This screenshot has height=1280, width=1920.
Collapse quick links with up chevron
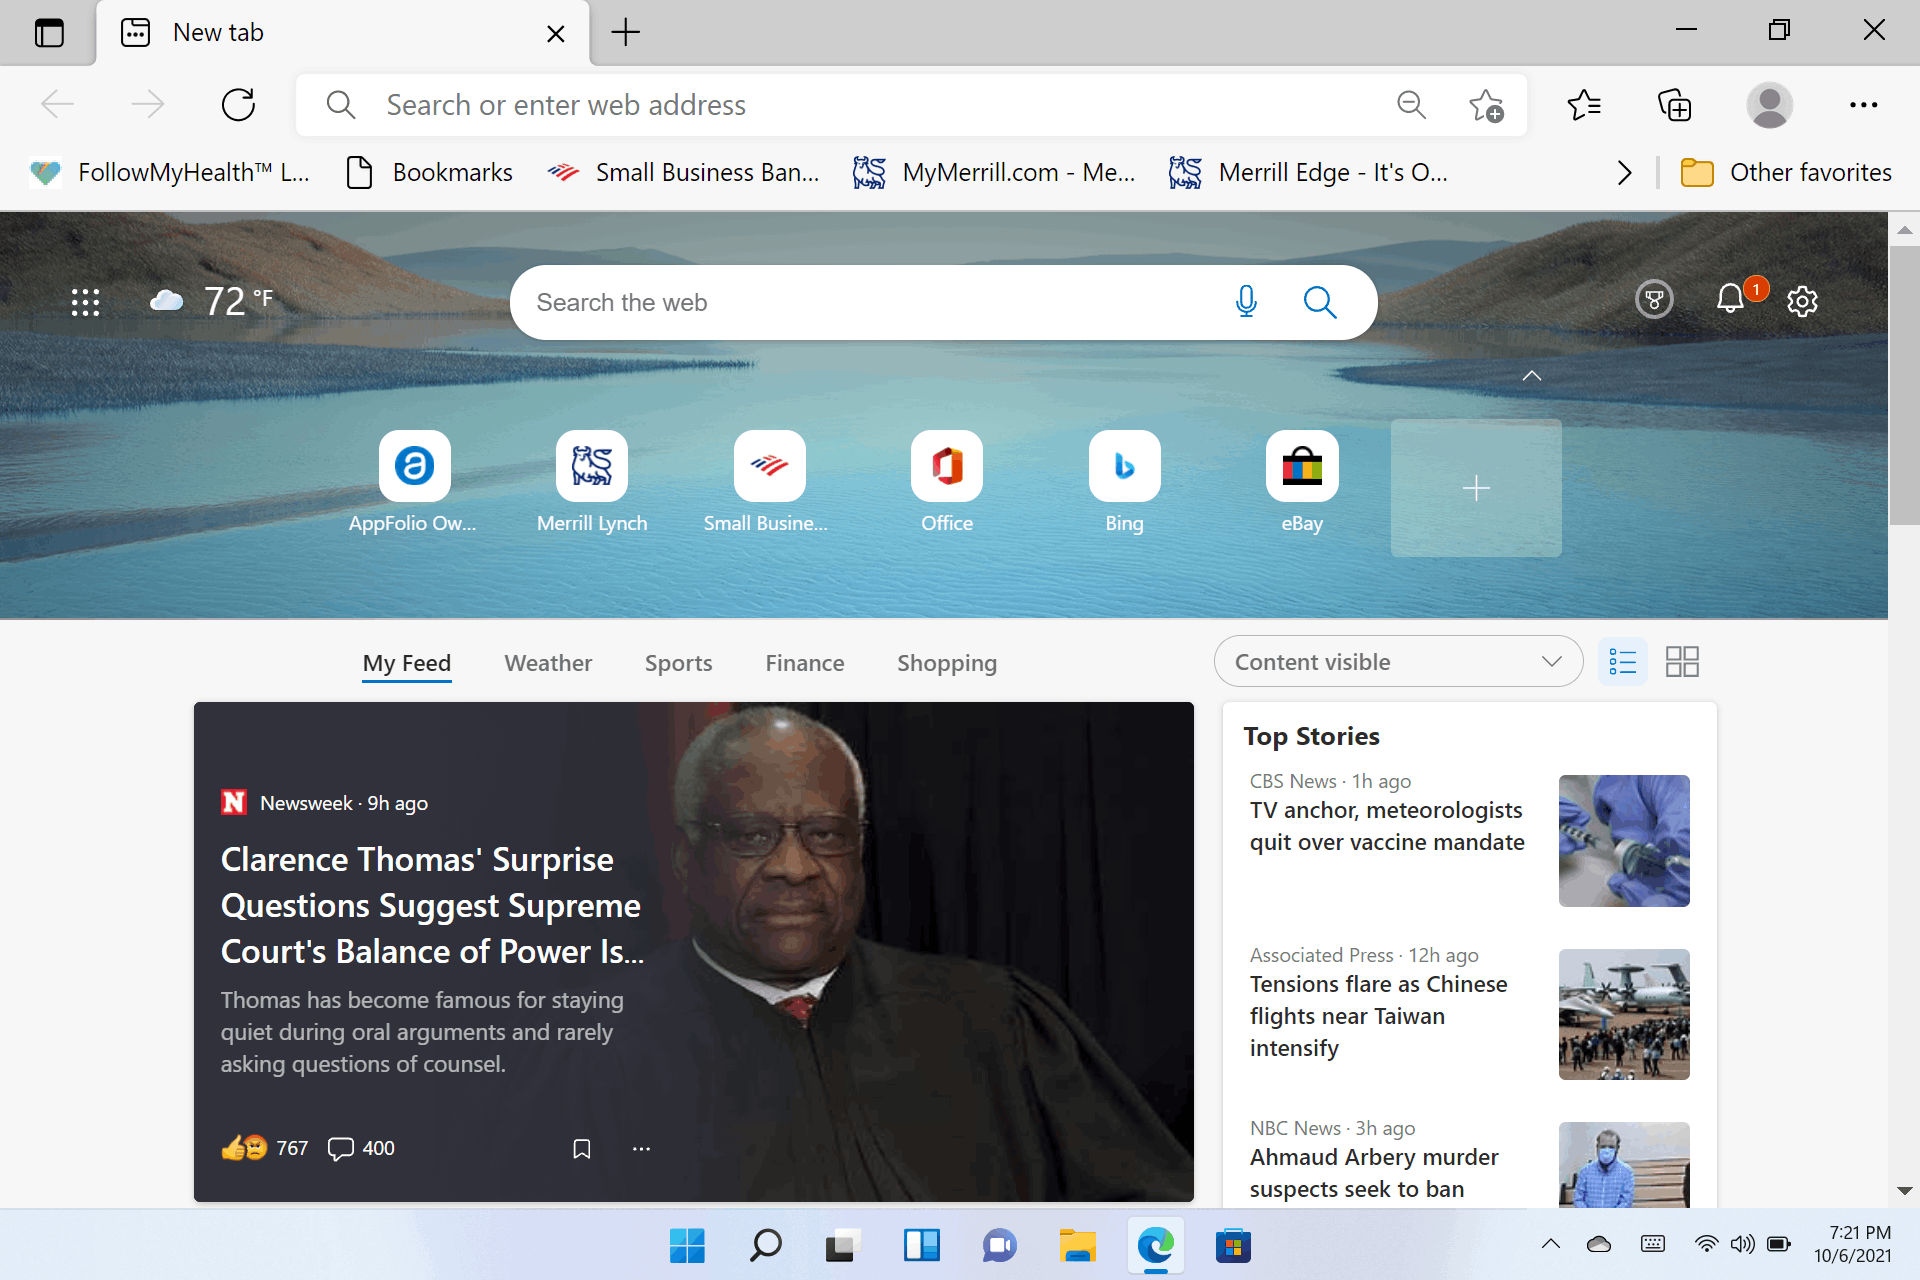pyautogui.click(x=1531, y=376)
